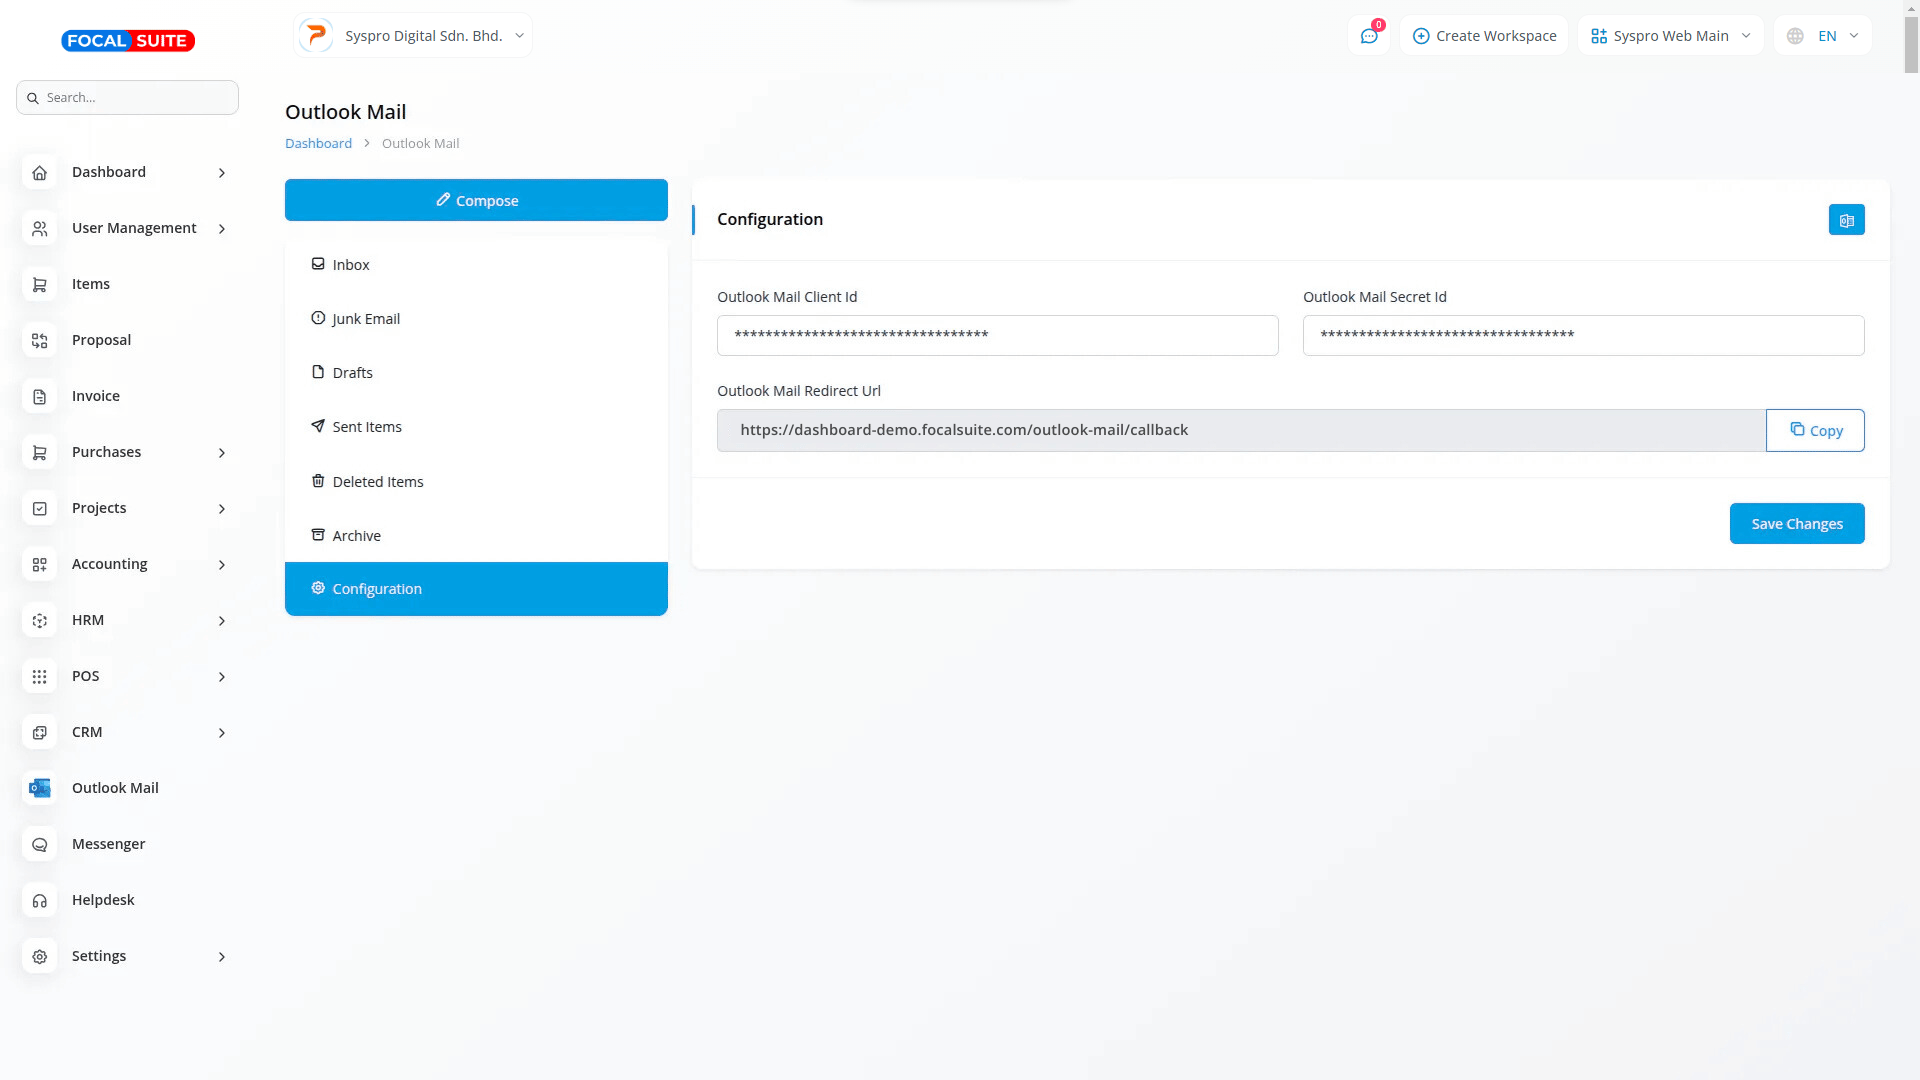
Task: Click the chat notification icon in header
Action: point(1369,36)
